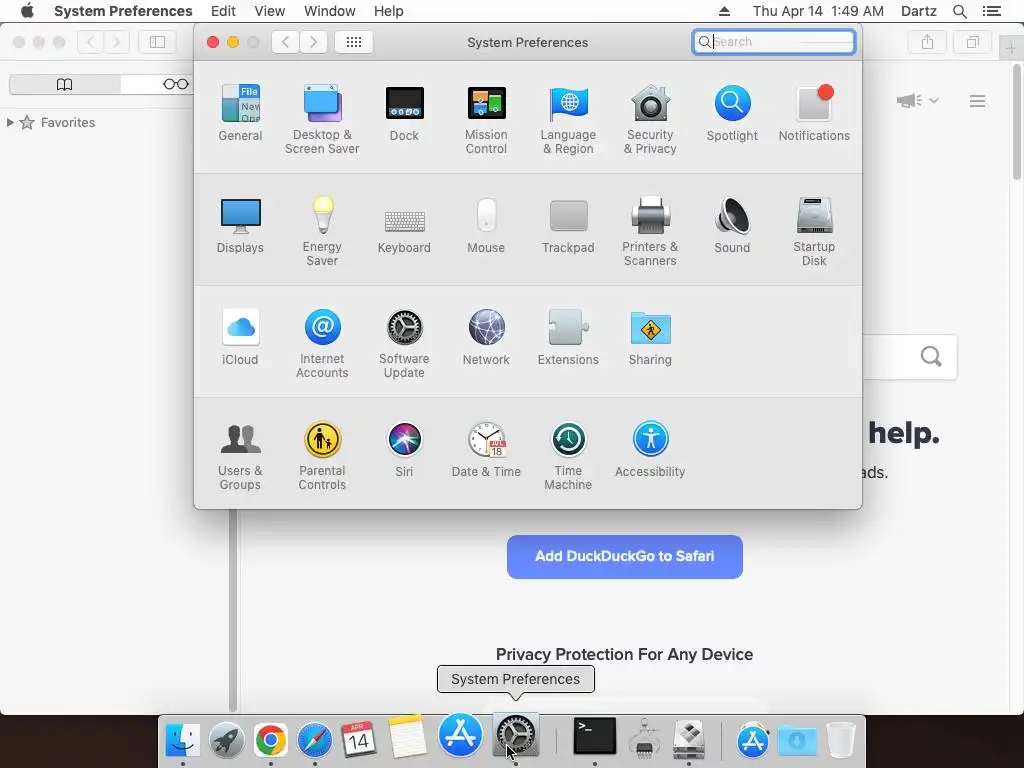Open Parental Controls pane
This screenshot has height=768, width=1024.
[322, 456]
